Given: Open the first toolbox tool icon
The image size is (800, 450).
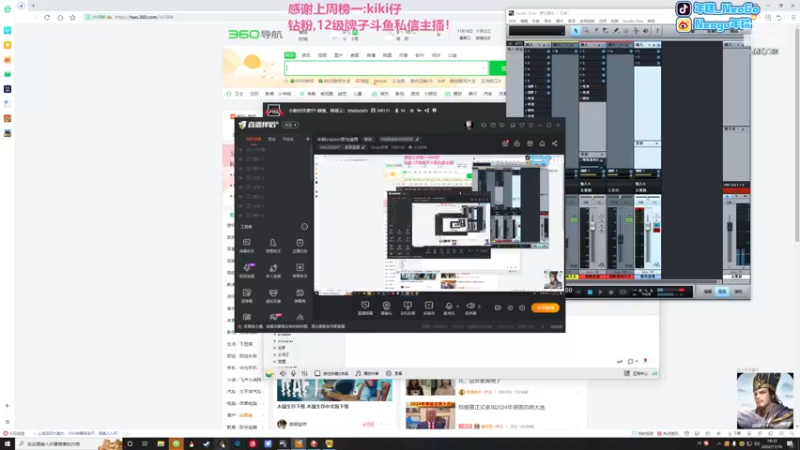Looking at the screenshot, I should click(247, 245).
